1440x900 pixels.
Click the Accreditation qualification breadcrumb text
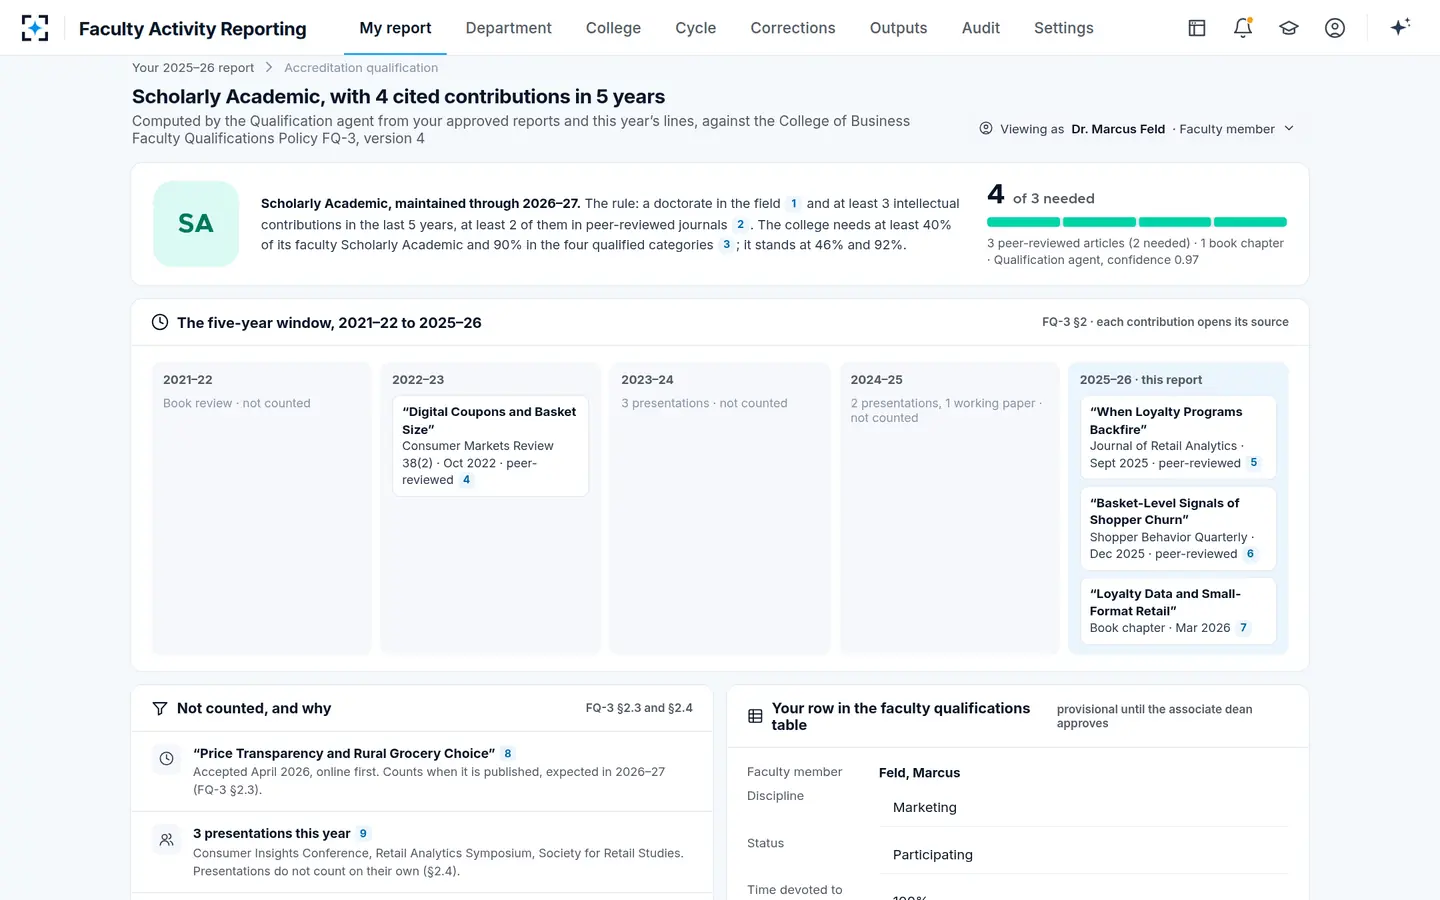361,68
